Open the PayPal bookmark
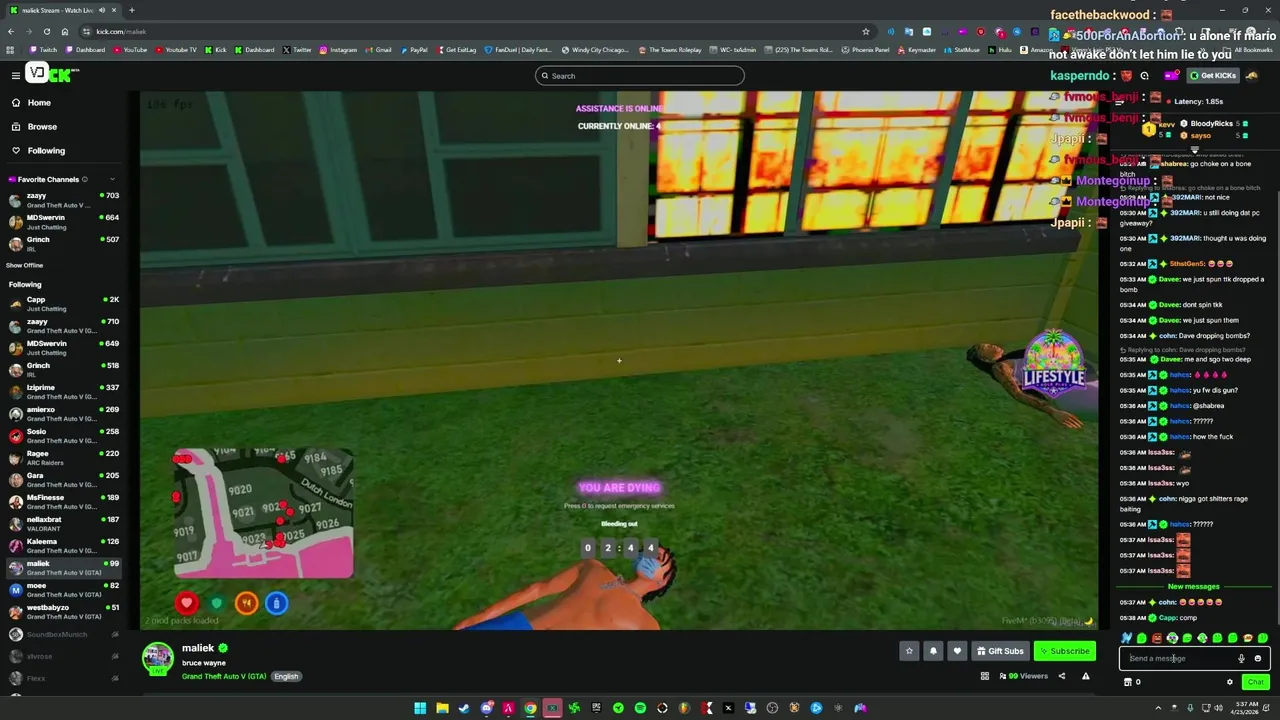 [x=414, y=50]
